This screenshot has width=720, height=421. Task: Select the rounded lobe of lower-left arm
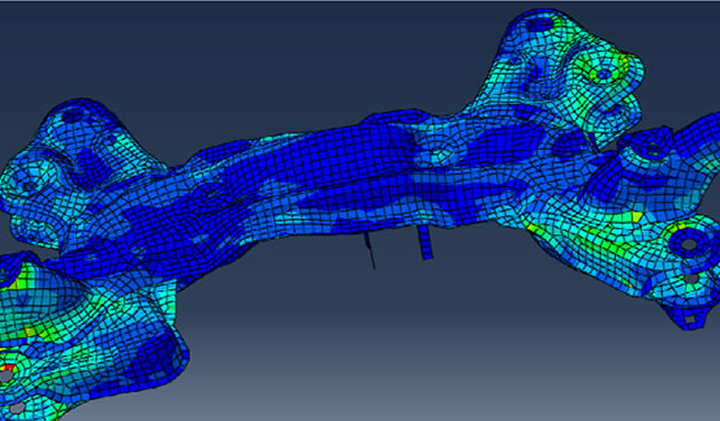click(x=160, y=350)
